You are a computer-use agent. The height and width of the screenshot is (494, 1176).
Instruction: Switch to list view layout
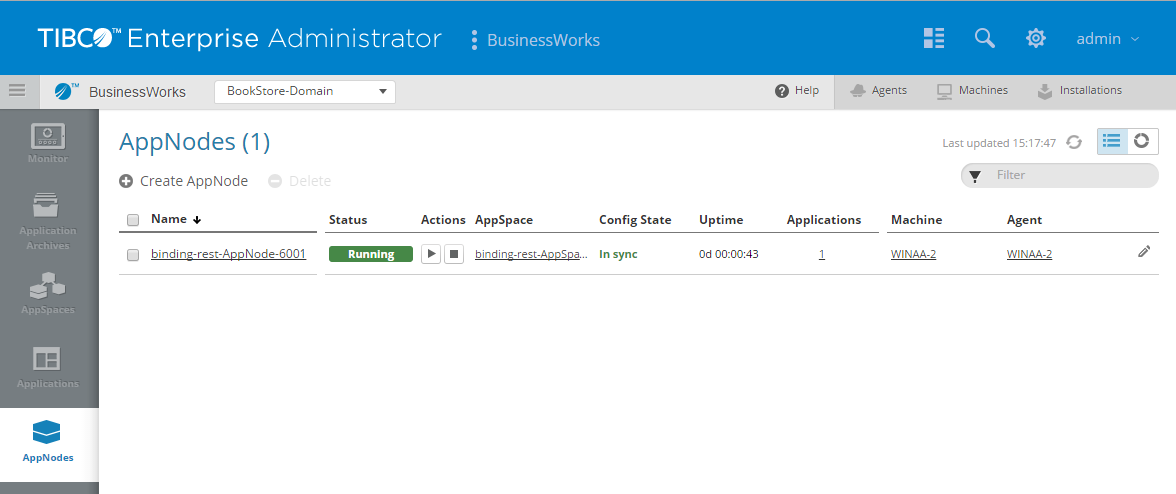1112,141
